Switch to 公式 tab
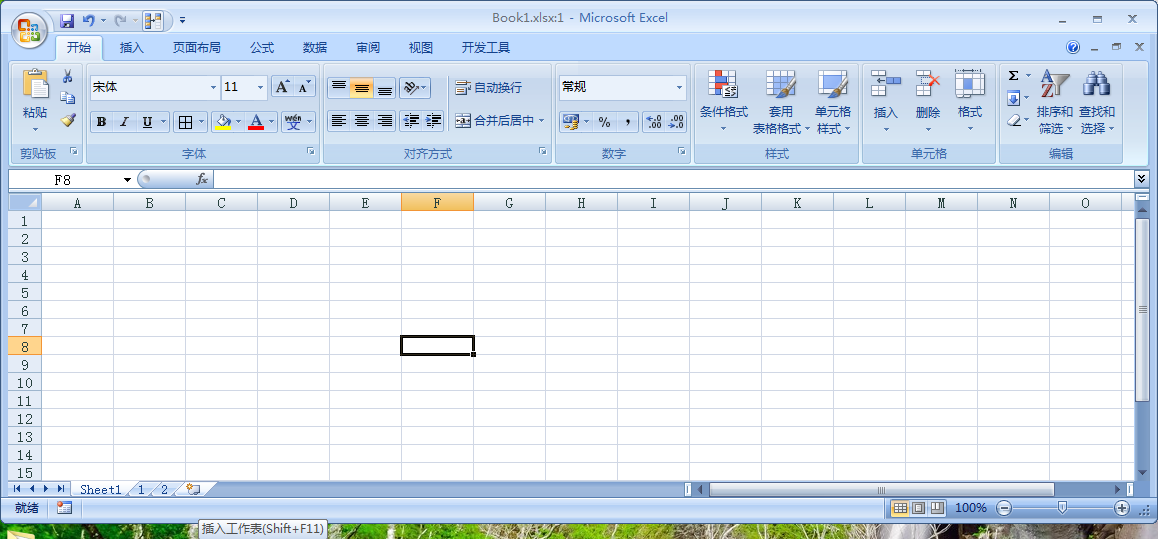Viewport: 1158px width, 539px height. 262,48
